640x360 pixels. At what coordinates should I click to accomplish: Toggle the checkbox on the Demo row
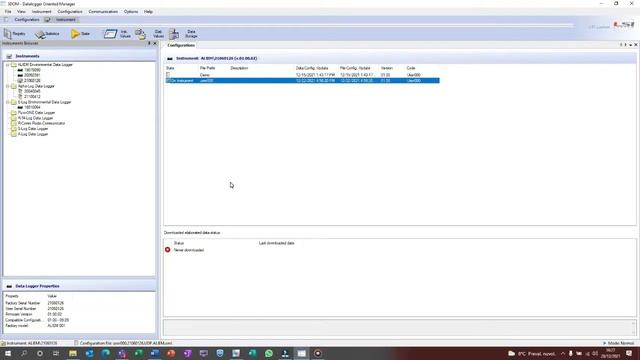(x=168, y=75)
